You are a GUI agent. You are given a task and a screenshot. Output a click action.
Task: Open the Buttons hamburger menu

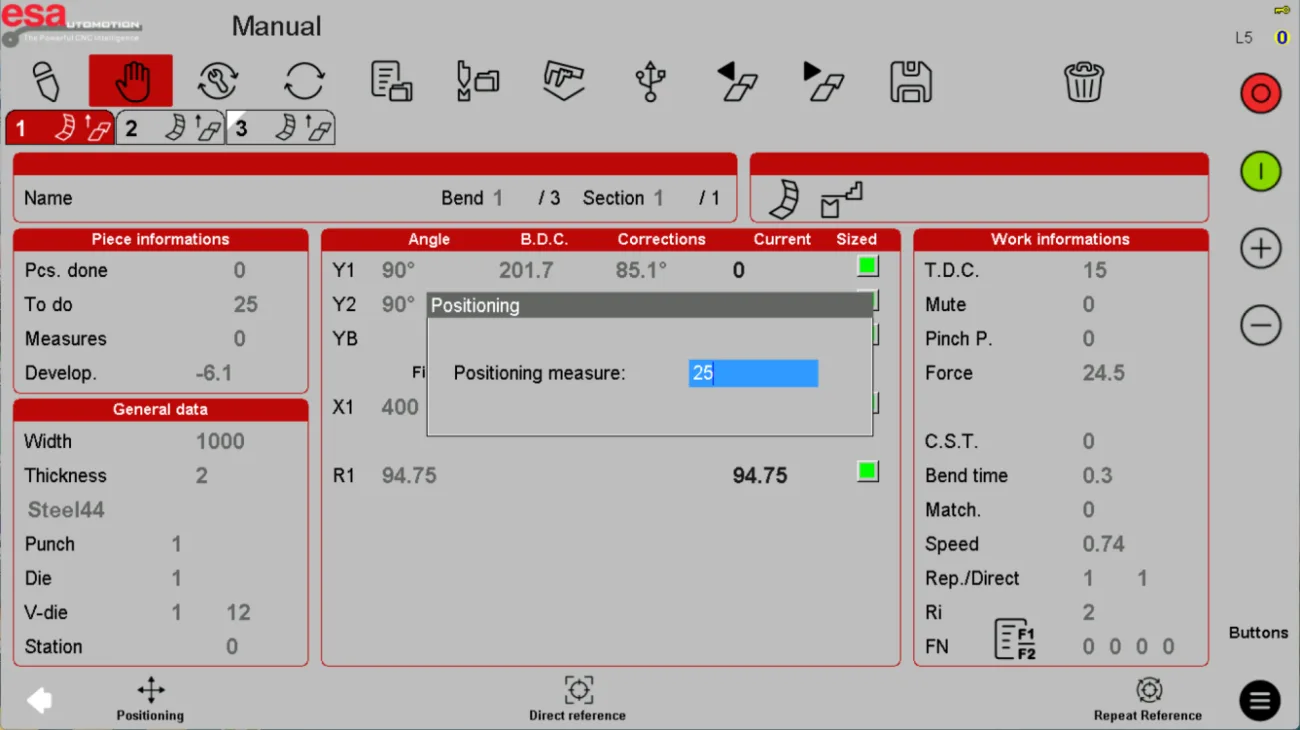pyautogui.click(x=1260, y=701)
